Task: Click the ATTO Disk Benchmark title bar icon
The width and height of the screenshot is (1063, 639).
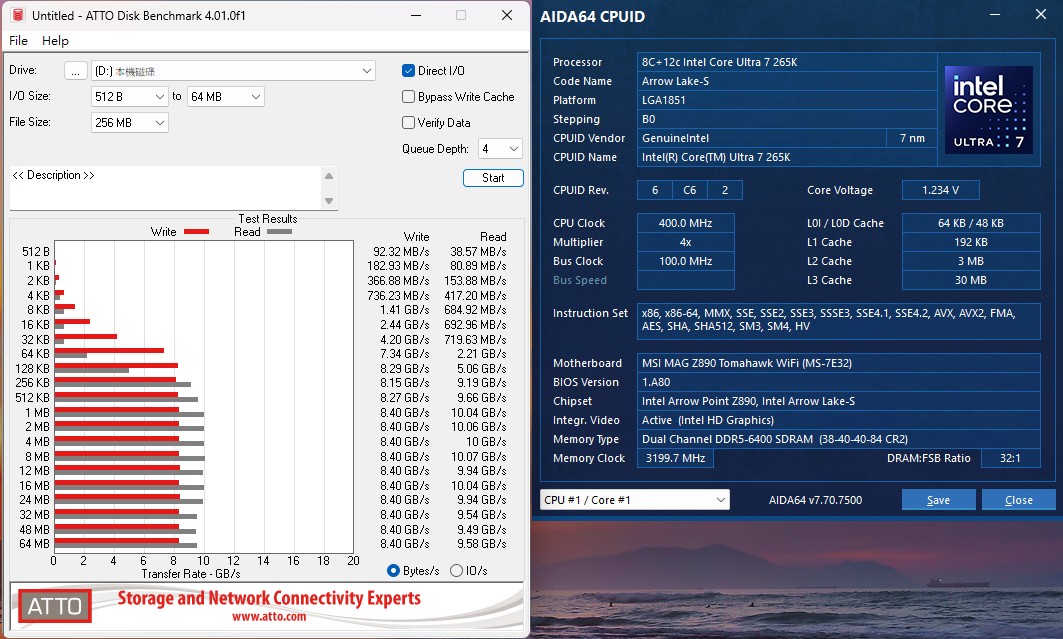Action: (18, 15)
